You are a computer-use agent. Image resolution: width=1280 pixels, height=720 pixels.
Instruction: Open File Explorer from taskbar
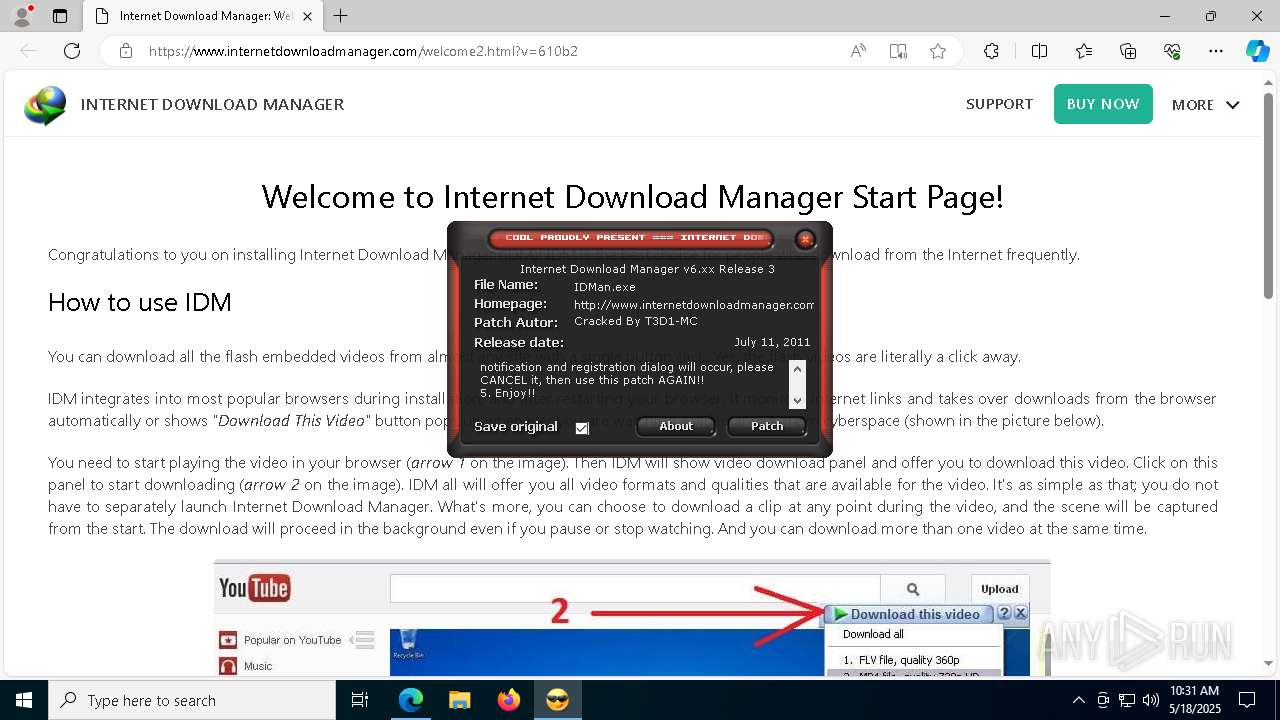pyautogui.click(x=459, y=700)
